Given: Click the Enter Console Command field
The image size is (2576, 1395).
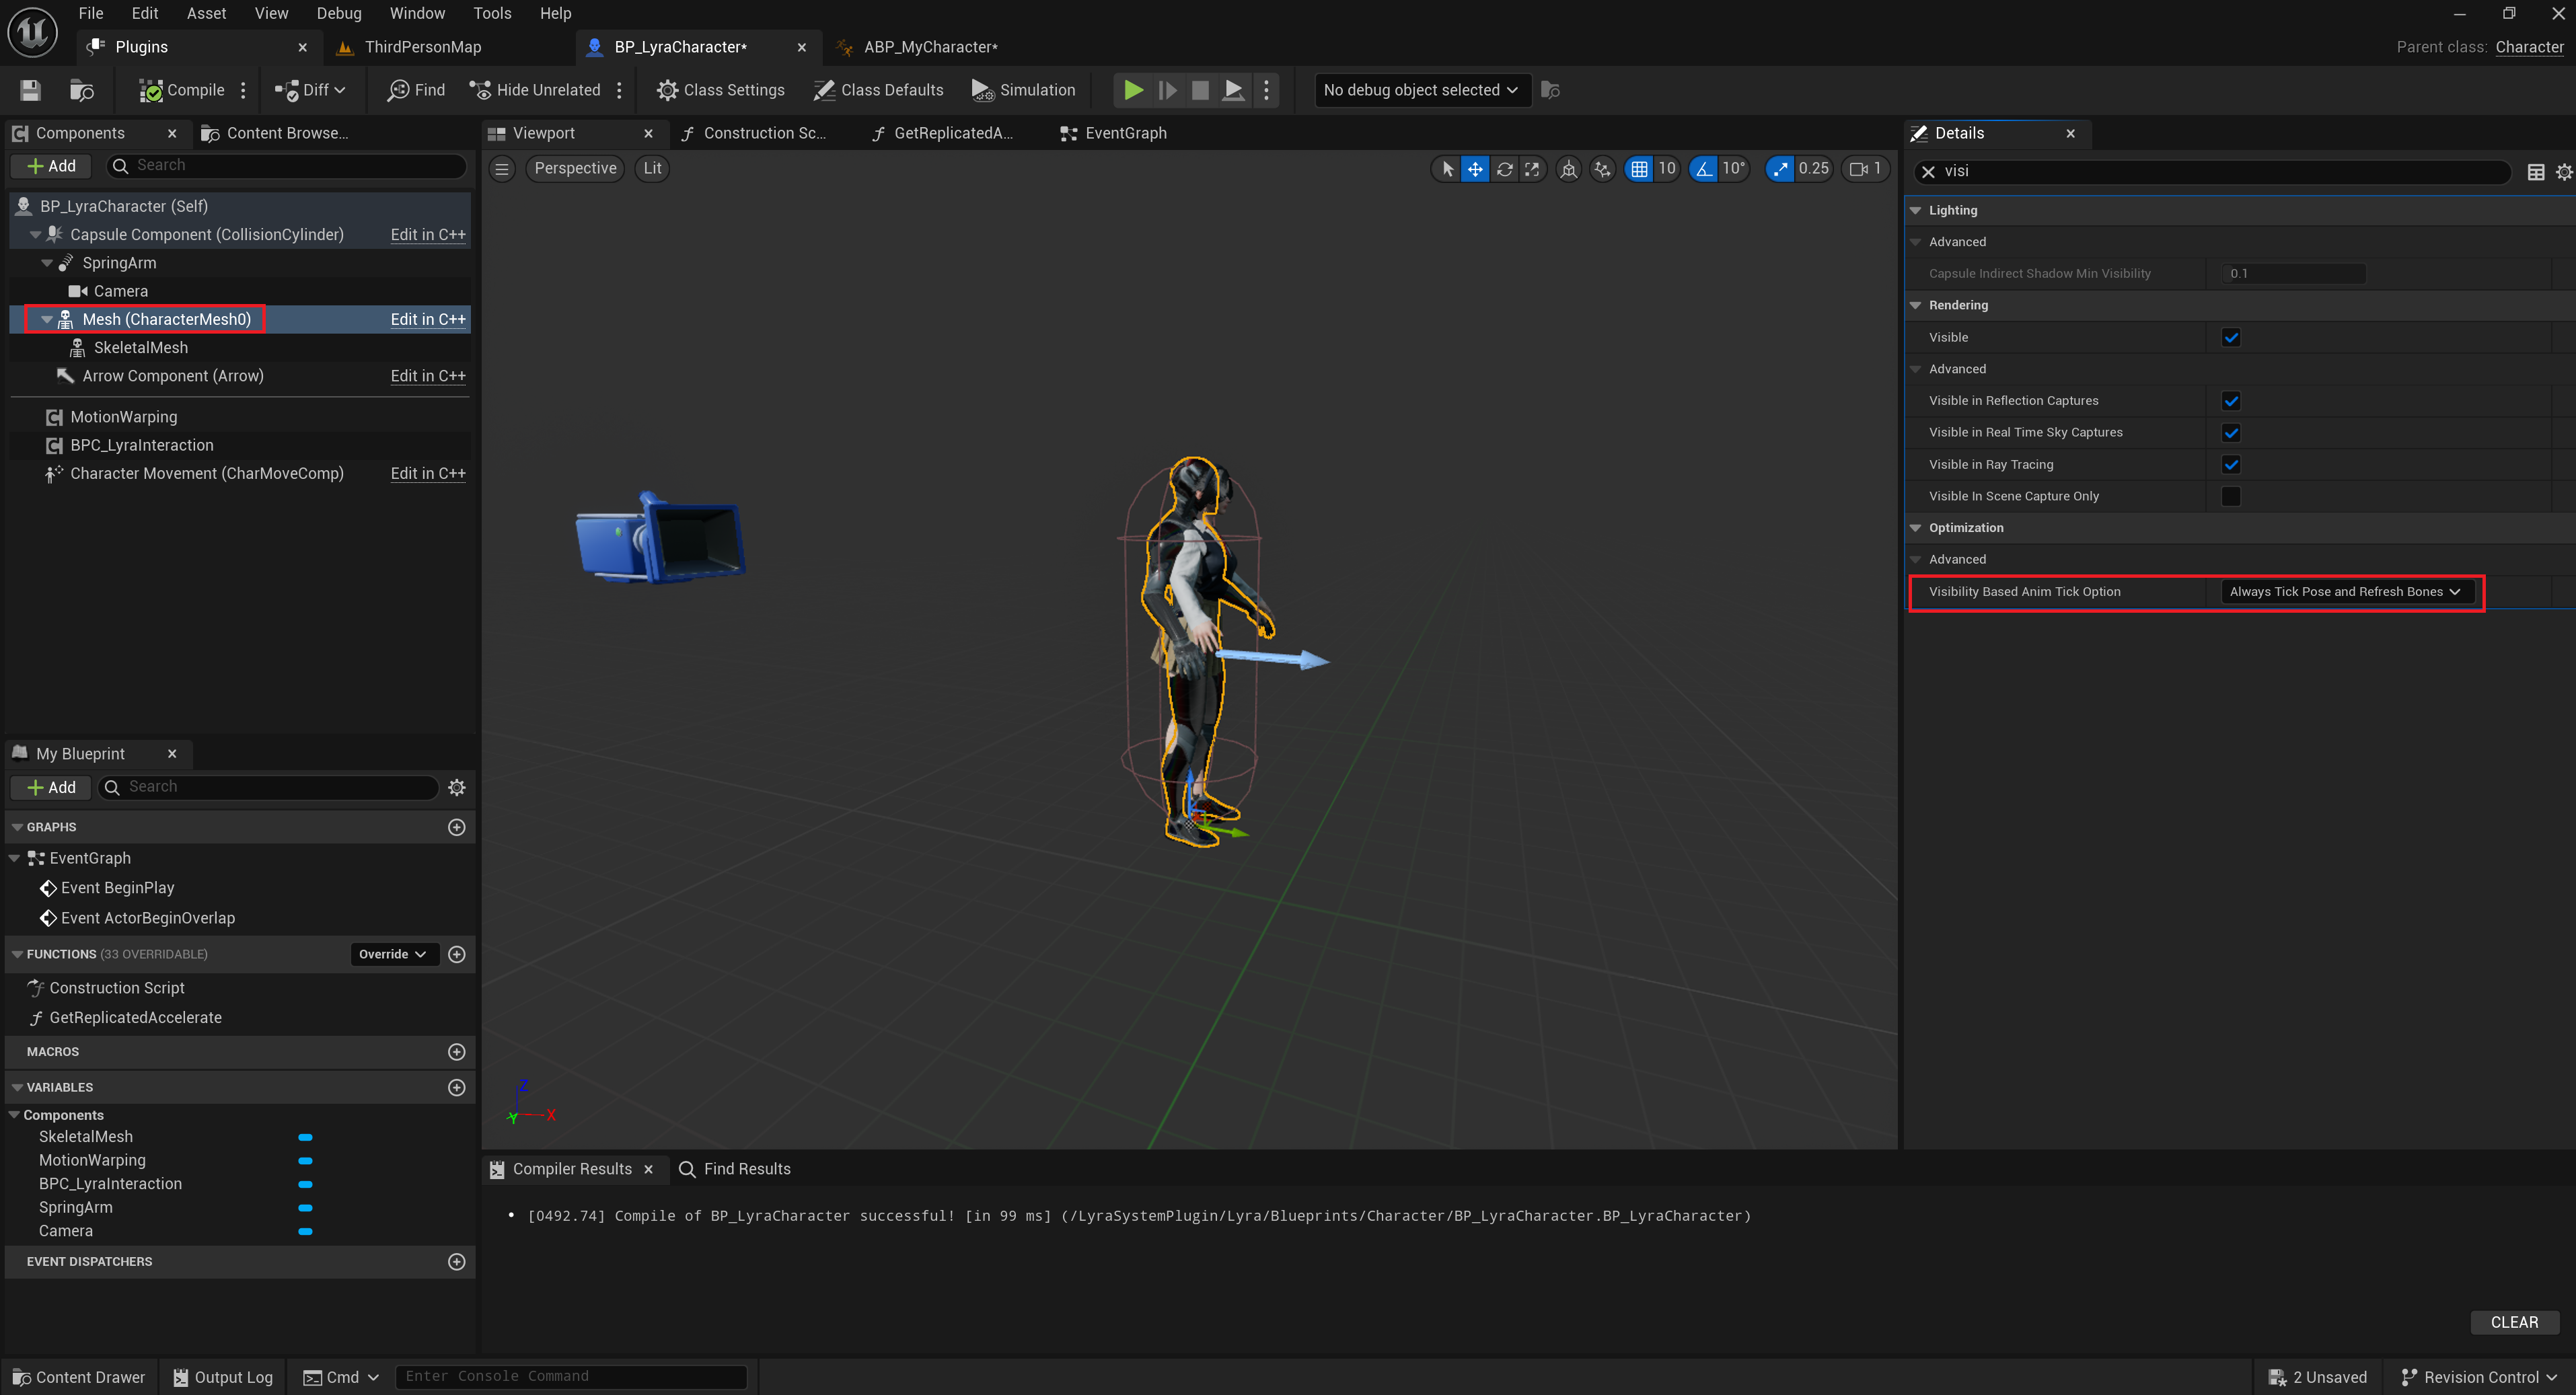Looking at the screenshot, I should (571, 1376).
